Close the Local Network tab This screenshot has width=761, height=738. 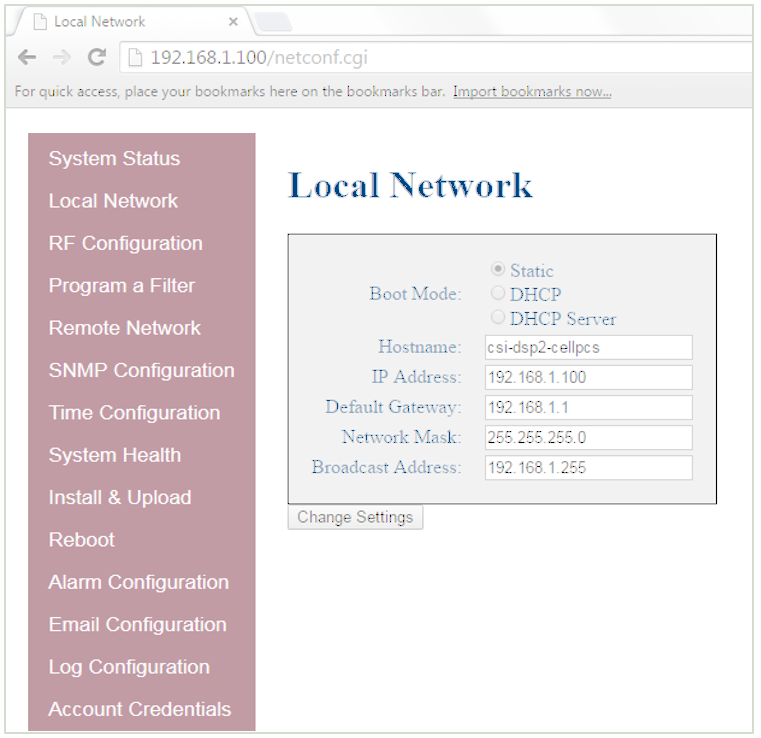(233, 22)
